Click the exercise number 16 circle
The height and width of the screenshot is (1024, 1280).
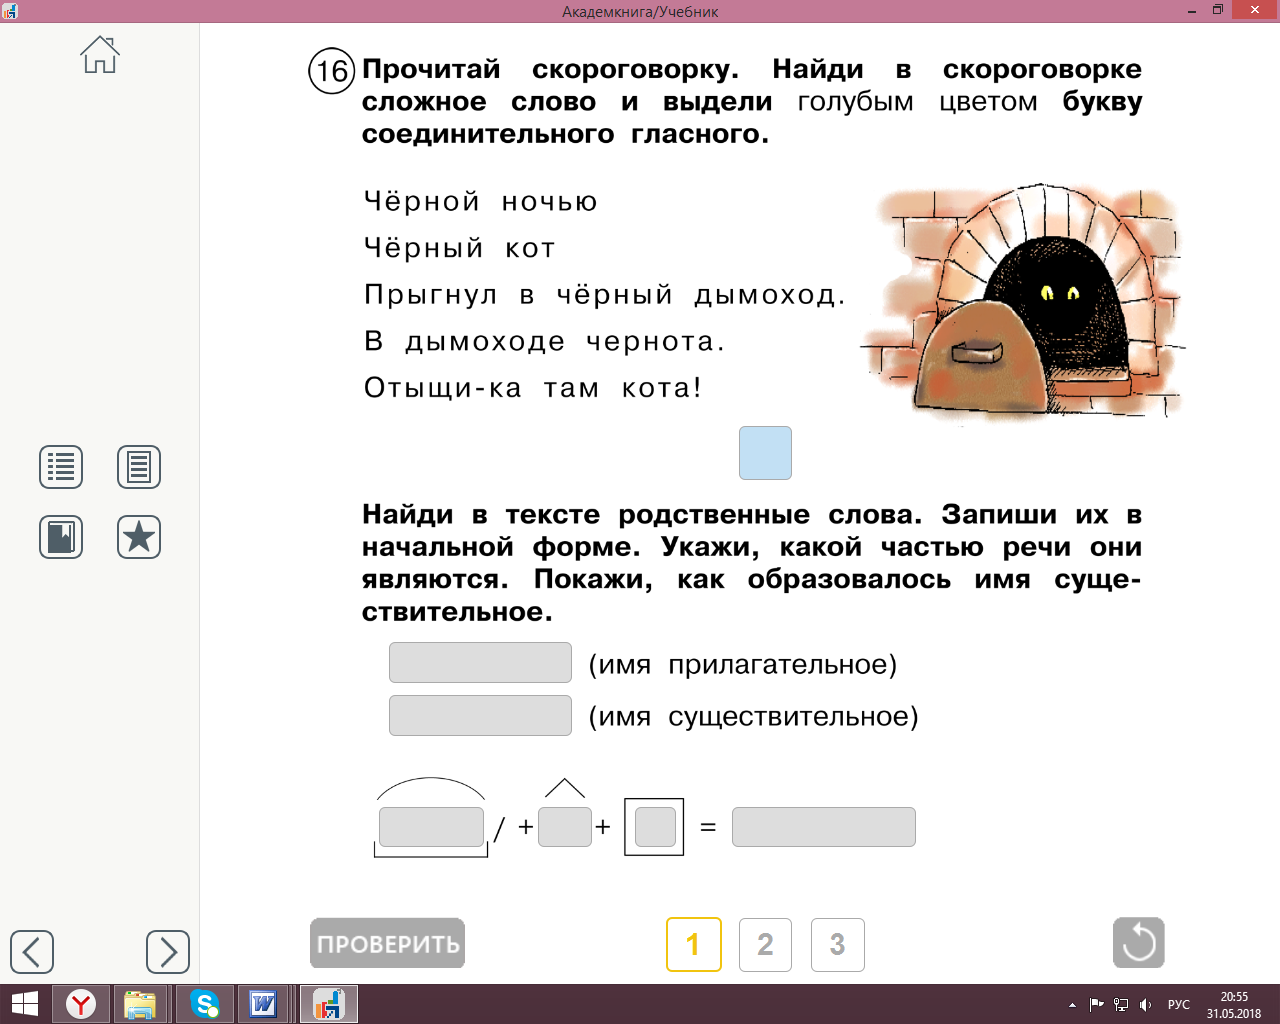point(332,71)
